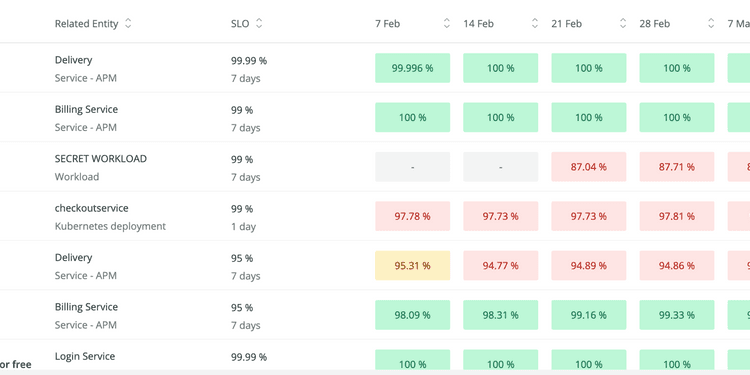Sort the 7 Feb column
The width and height of the screenshot is (750, 375).
tap(447, 23)
